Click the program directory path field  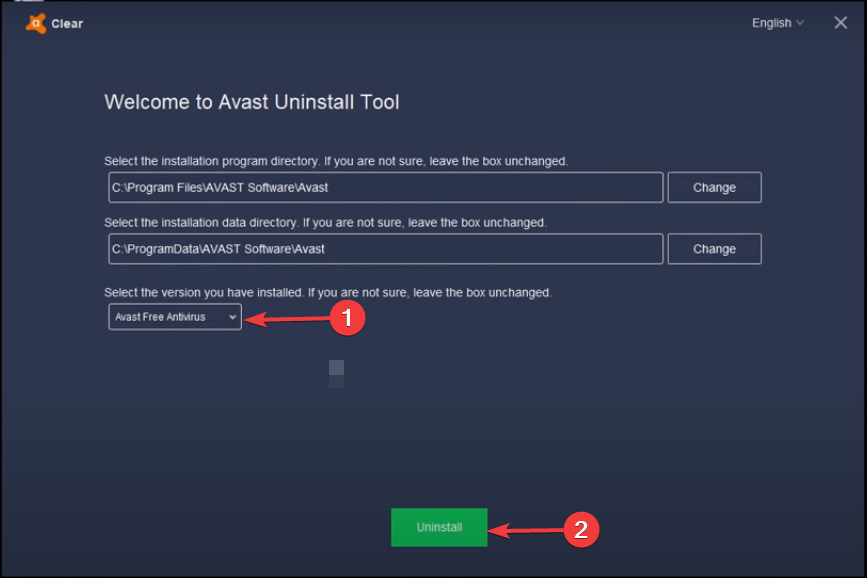[385, 188]
